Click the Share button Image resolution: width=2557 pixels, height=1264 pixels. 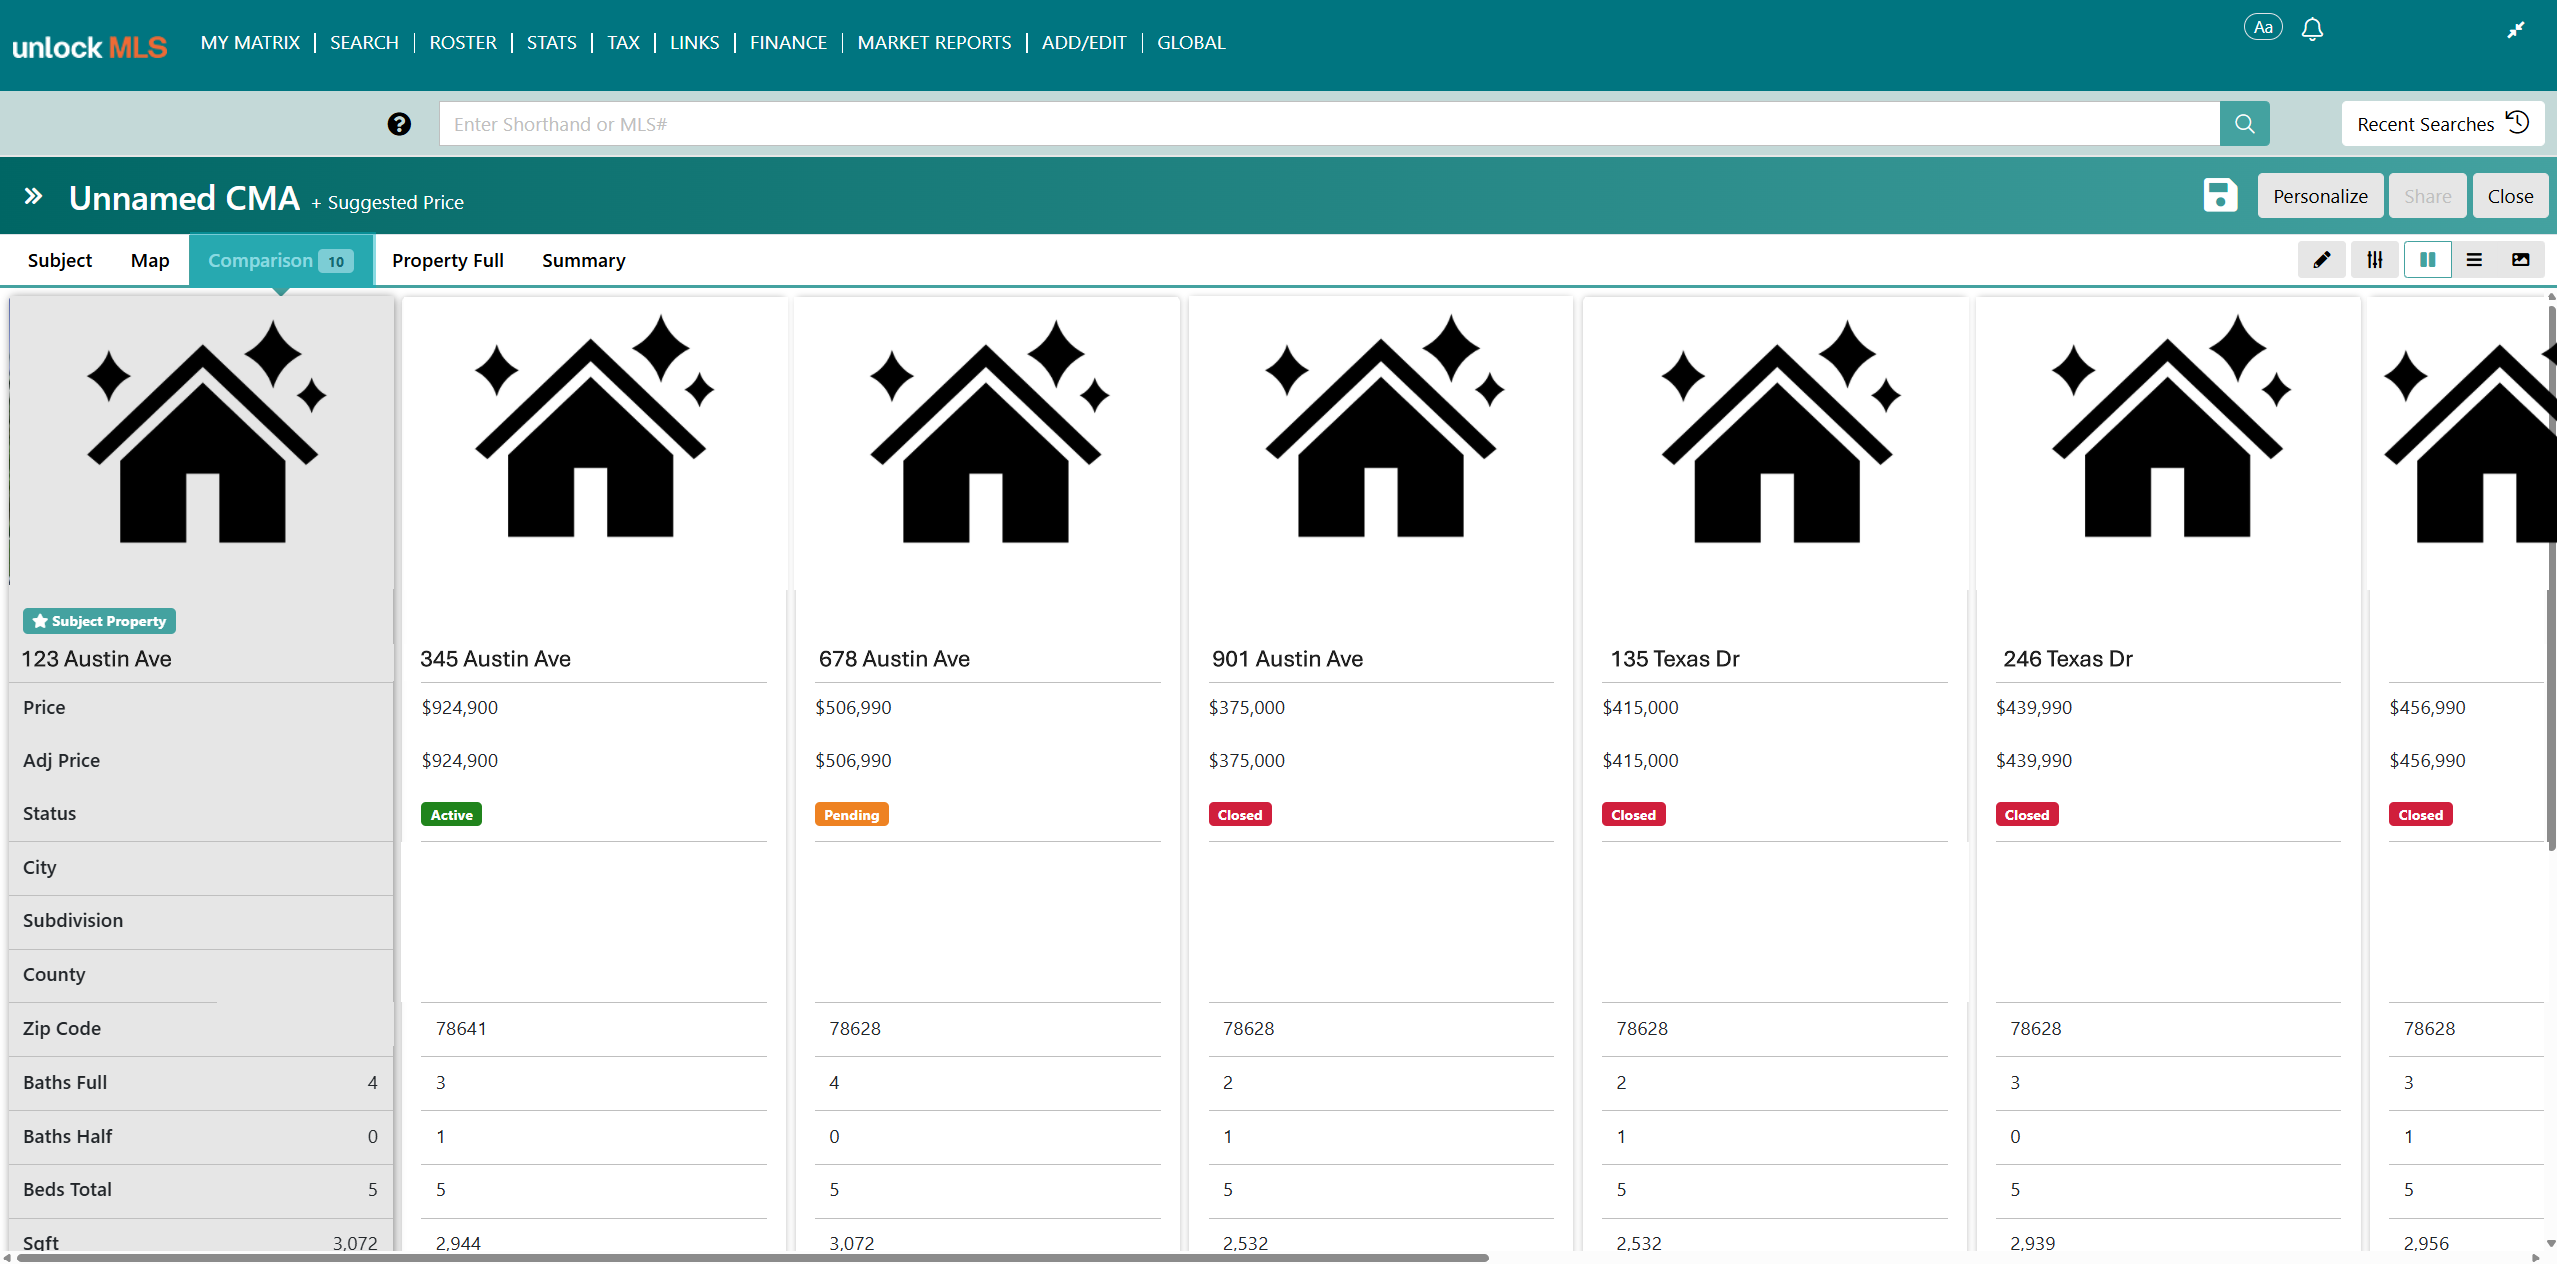click(x=2428, y=196)
